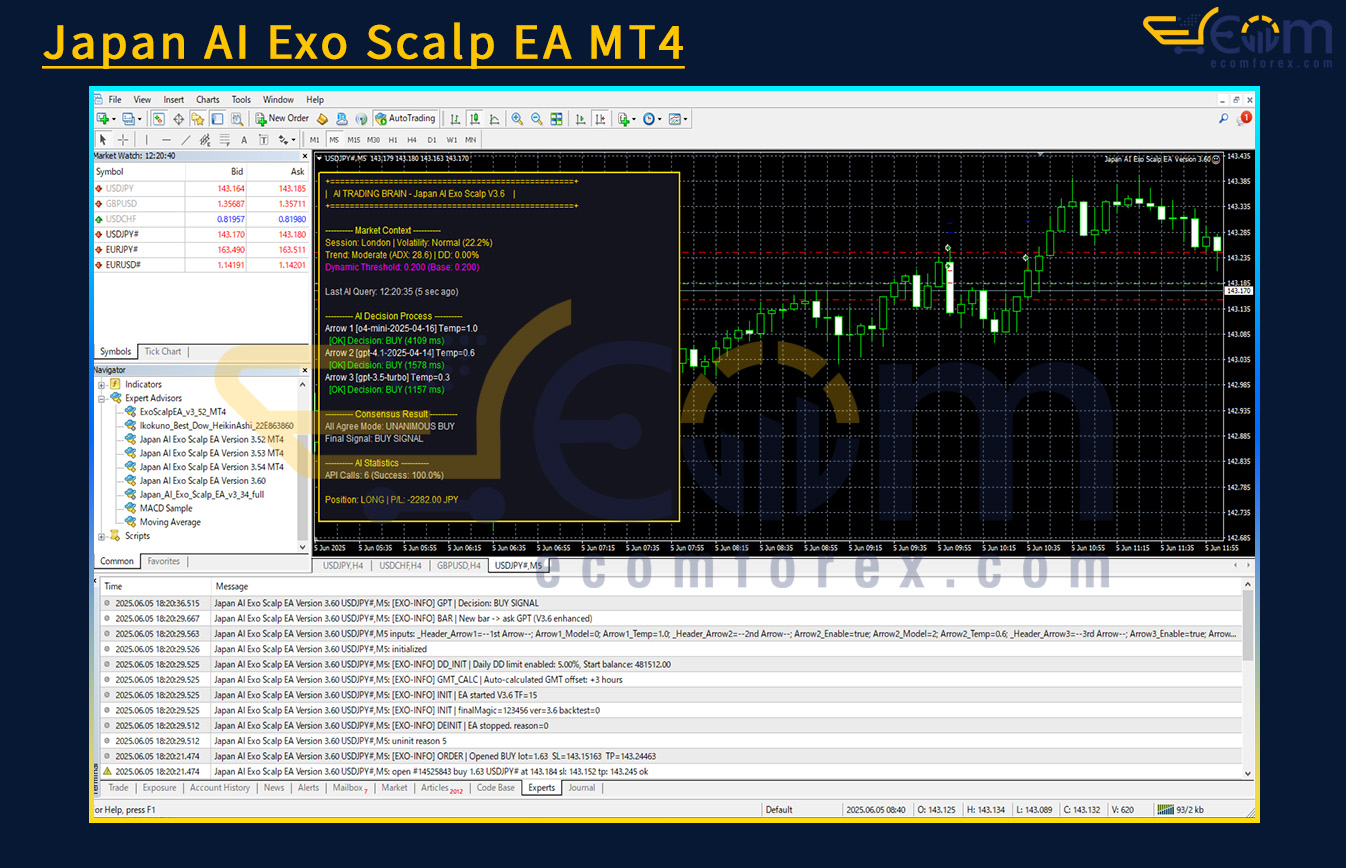Open the Templates dropdown icon

click(678, 118)
